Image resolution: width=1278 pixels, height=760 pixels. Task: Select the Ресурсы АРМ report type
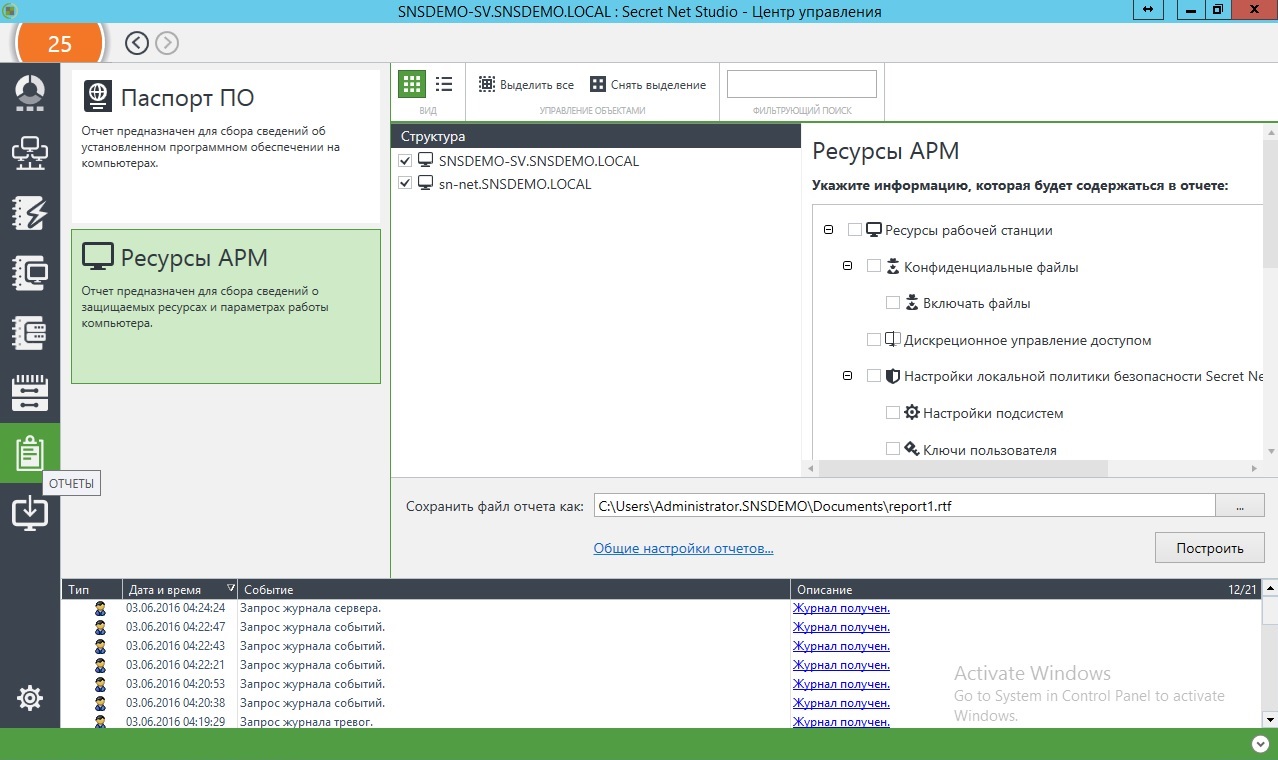tap(226, 306)
